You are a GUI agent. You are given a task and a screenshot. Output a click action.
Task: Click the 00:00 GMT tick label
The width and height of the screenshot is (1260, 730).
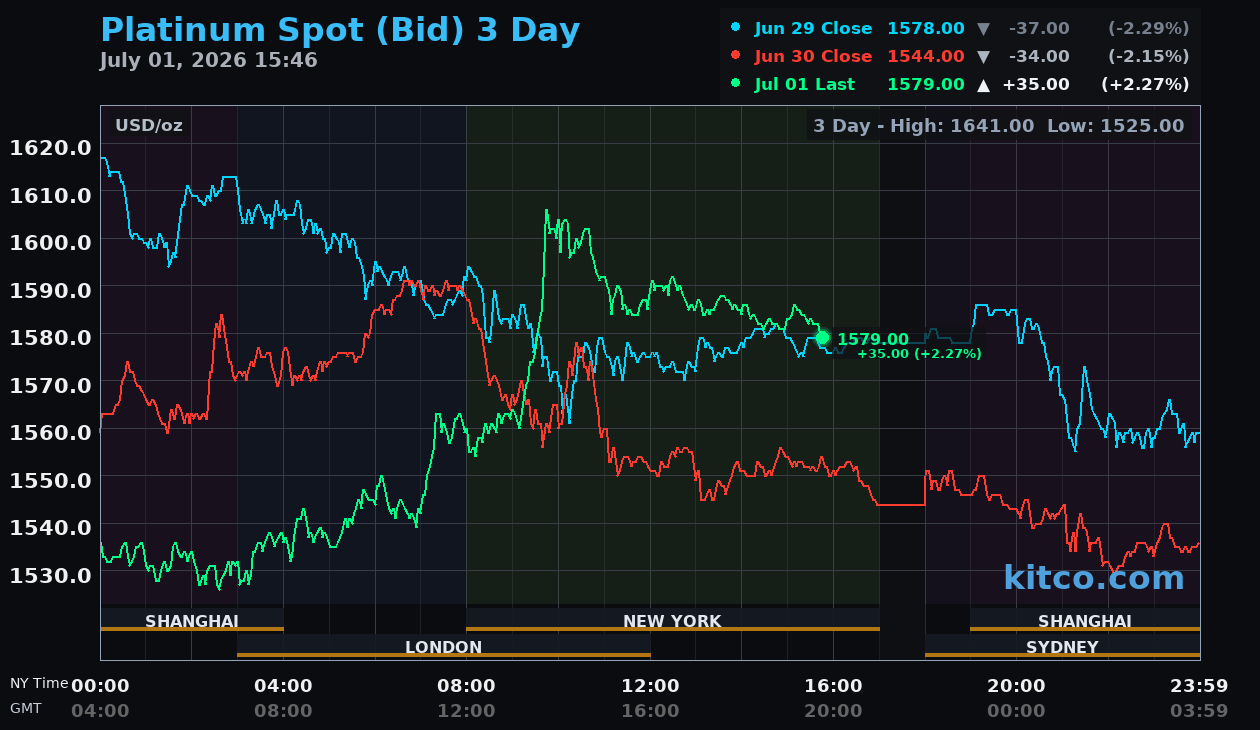coord(1016,711)
